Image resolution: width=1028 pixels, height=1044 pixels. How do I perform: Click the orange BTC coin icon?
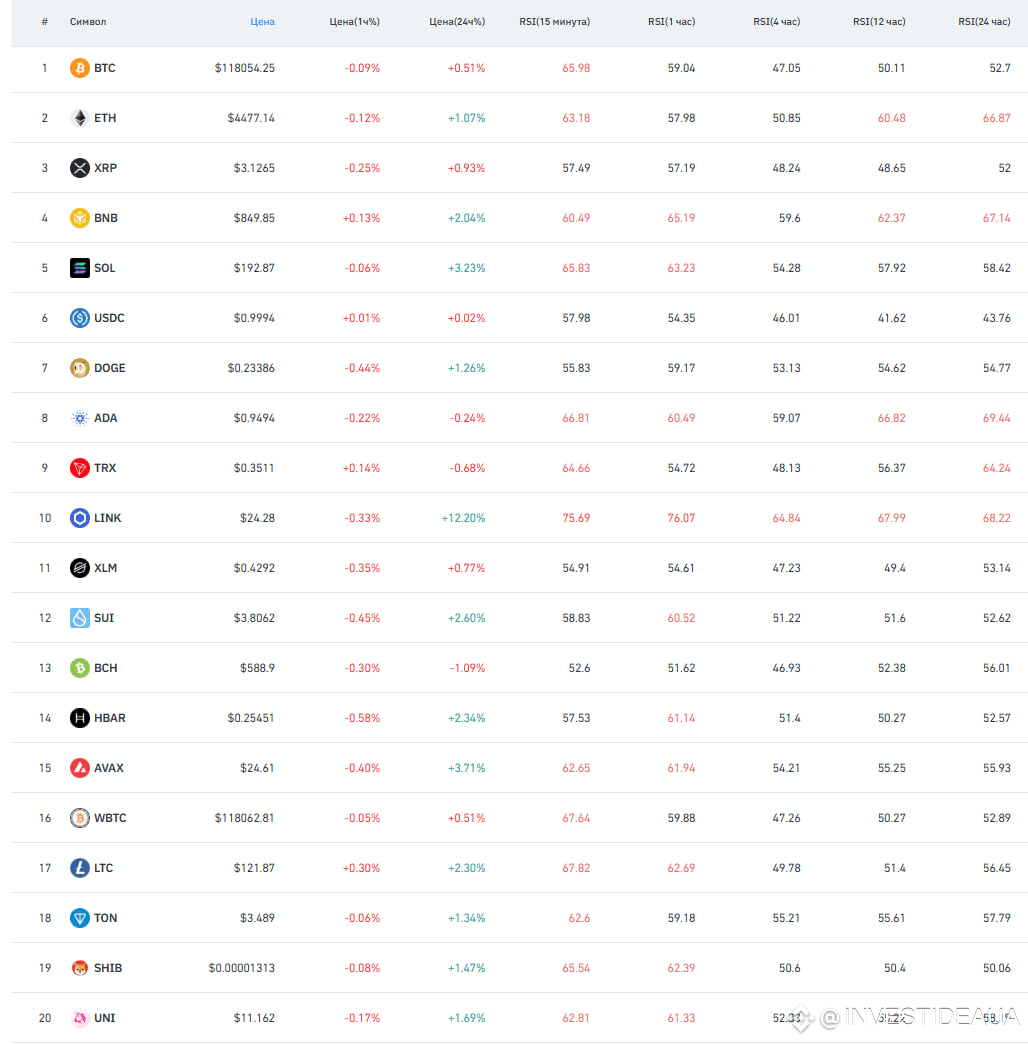pyautogui.click(x=79, y=68)
